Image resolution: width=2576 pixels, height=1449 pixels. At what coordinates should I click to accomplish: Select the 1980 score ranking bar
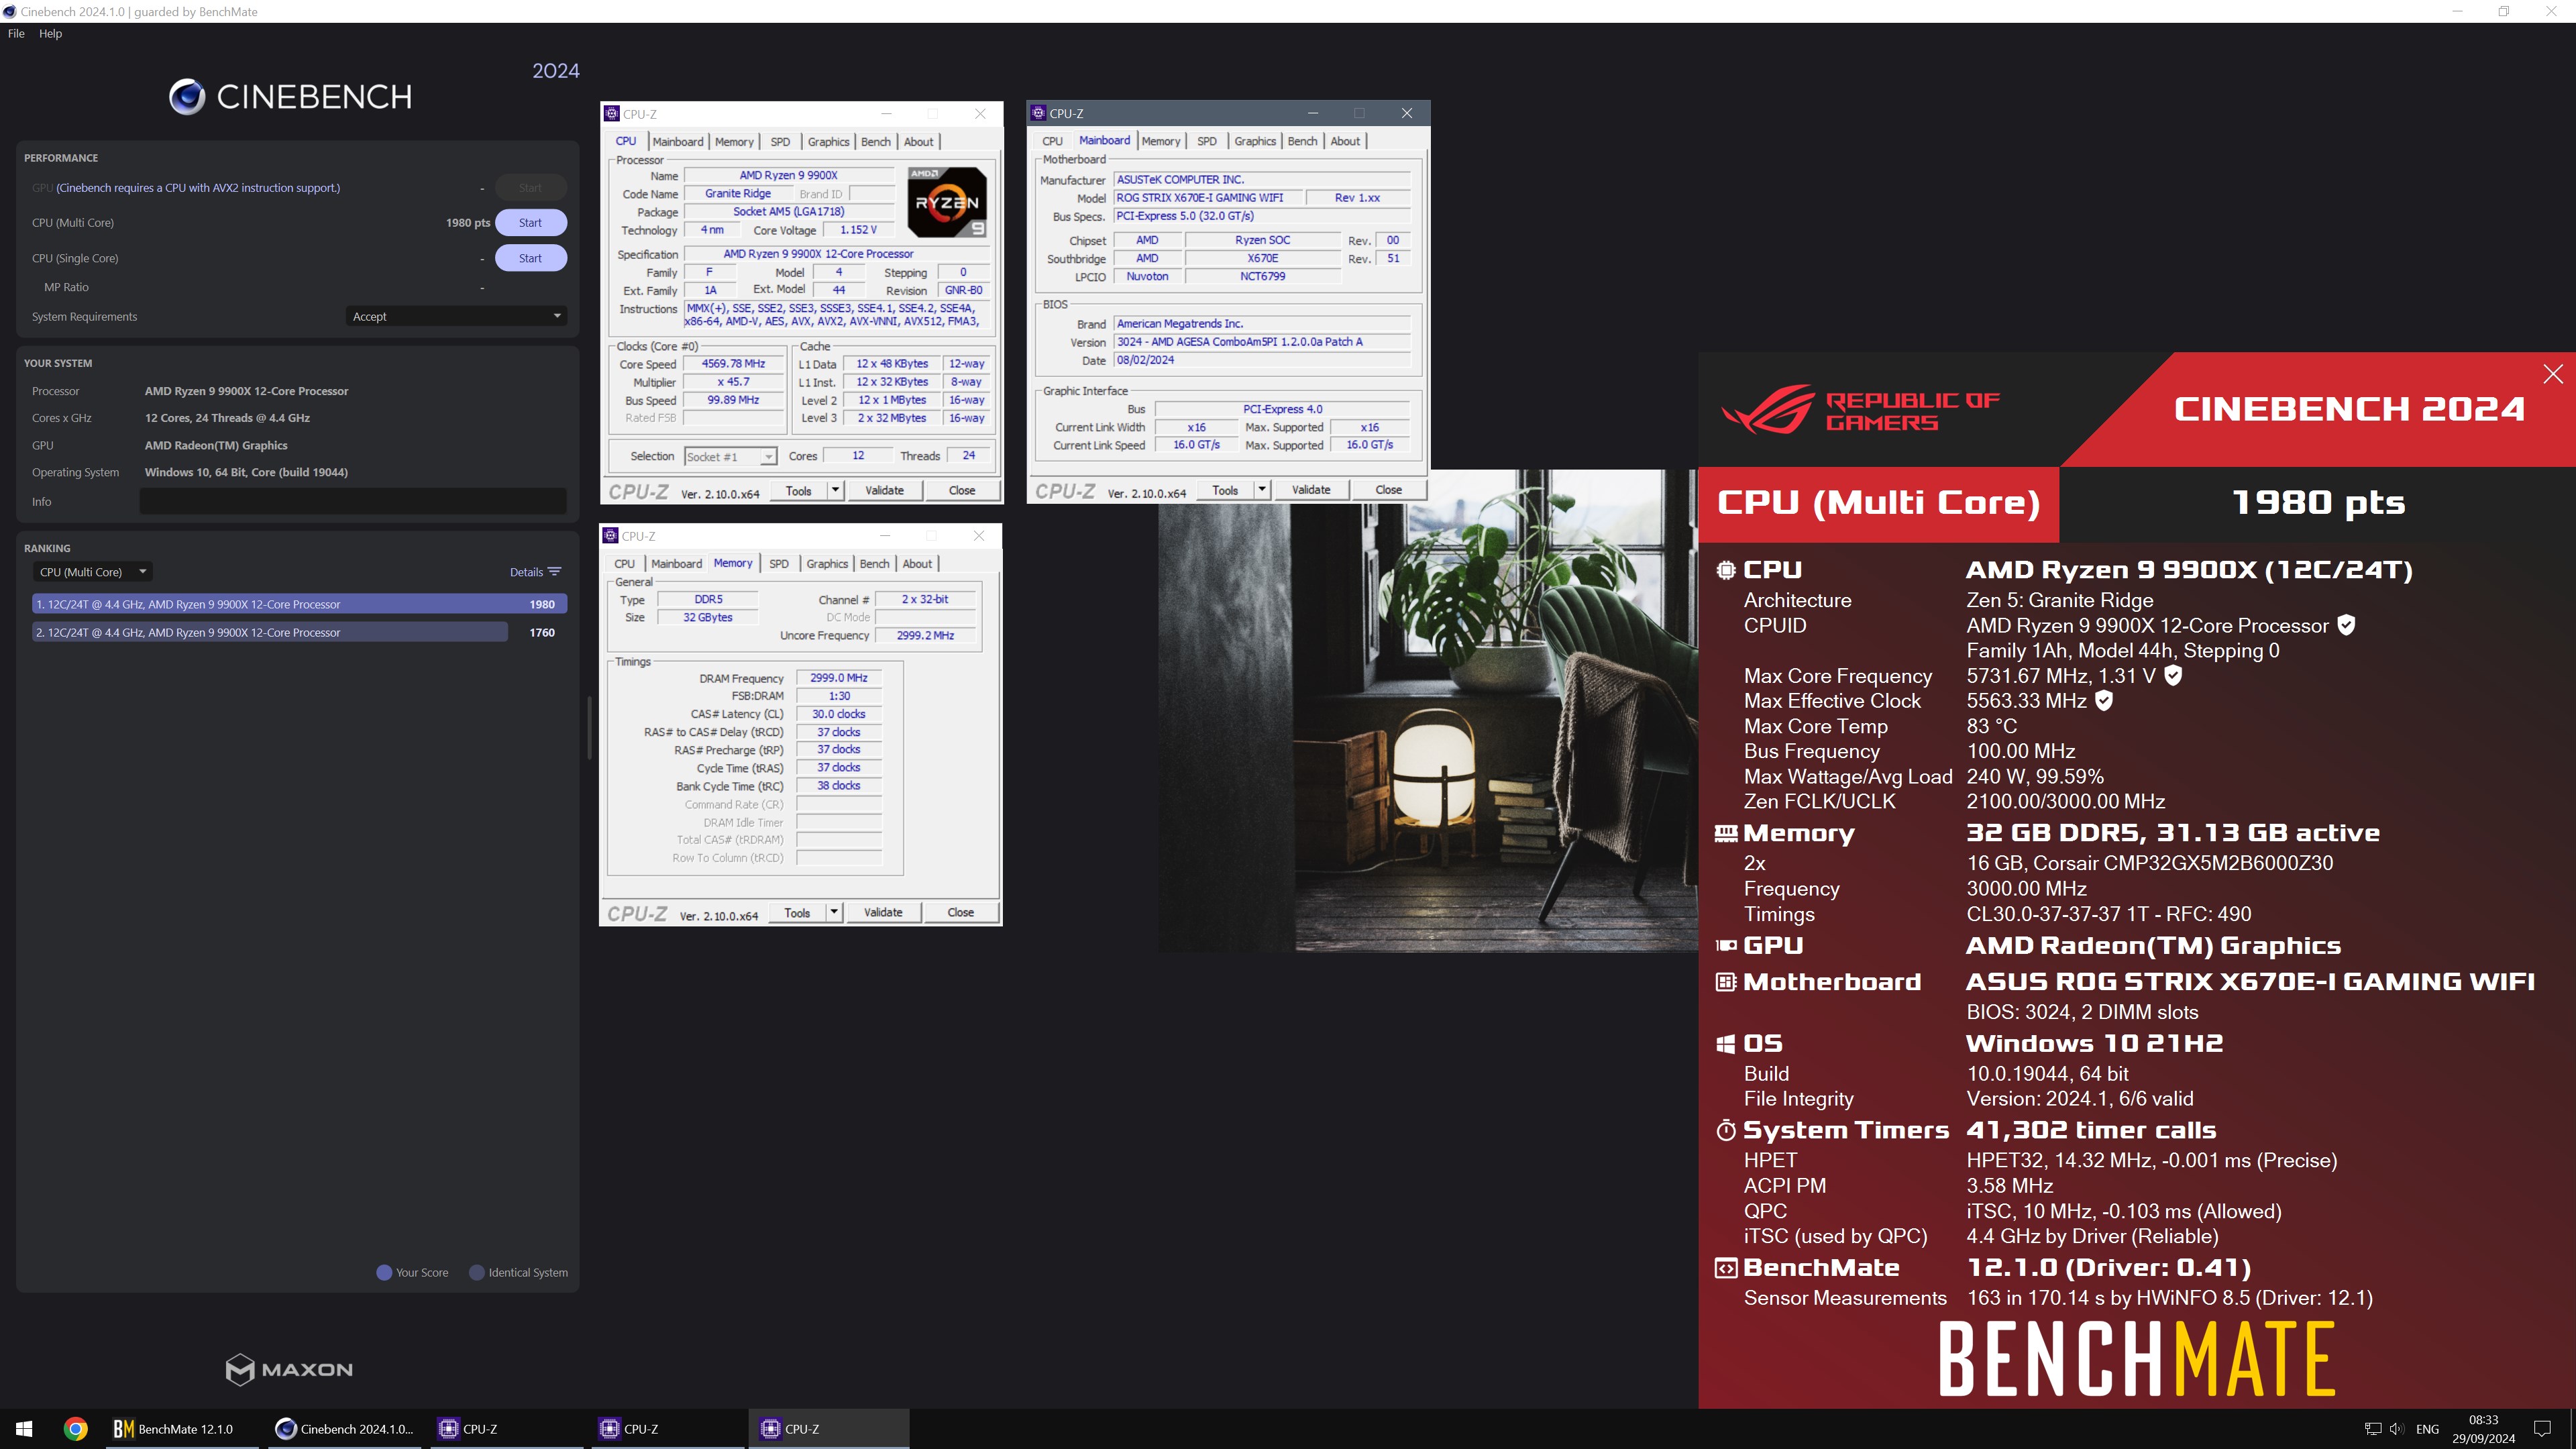pyautogui.click(x=300, y=604)
